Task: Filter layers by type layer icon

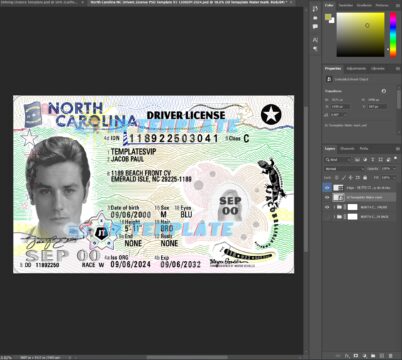Action: pyautogui.click(x=373, y=160)
